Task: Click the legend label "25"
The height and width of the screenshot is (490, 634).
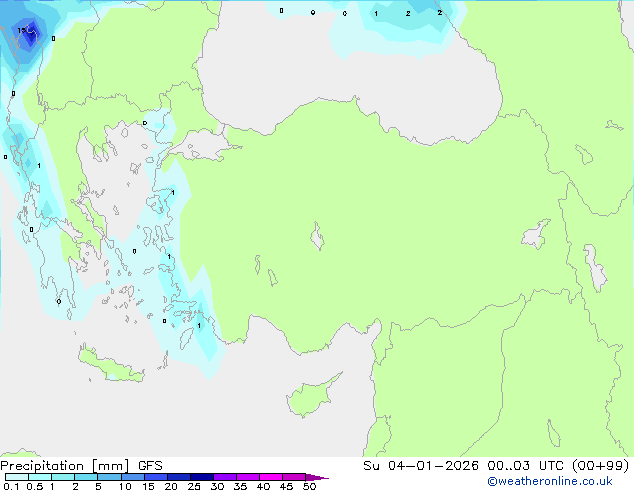Action: [194, 486]
